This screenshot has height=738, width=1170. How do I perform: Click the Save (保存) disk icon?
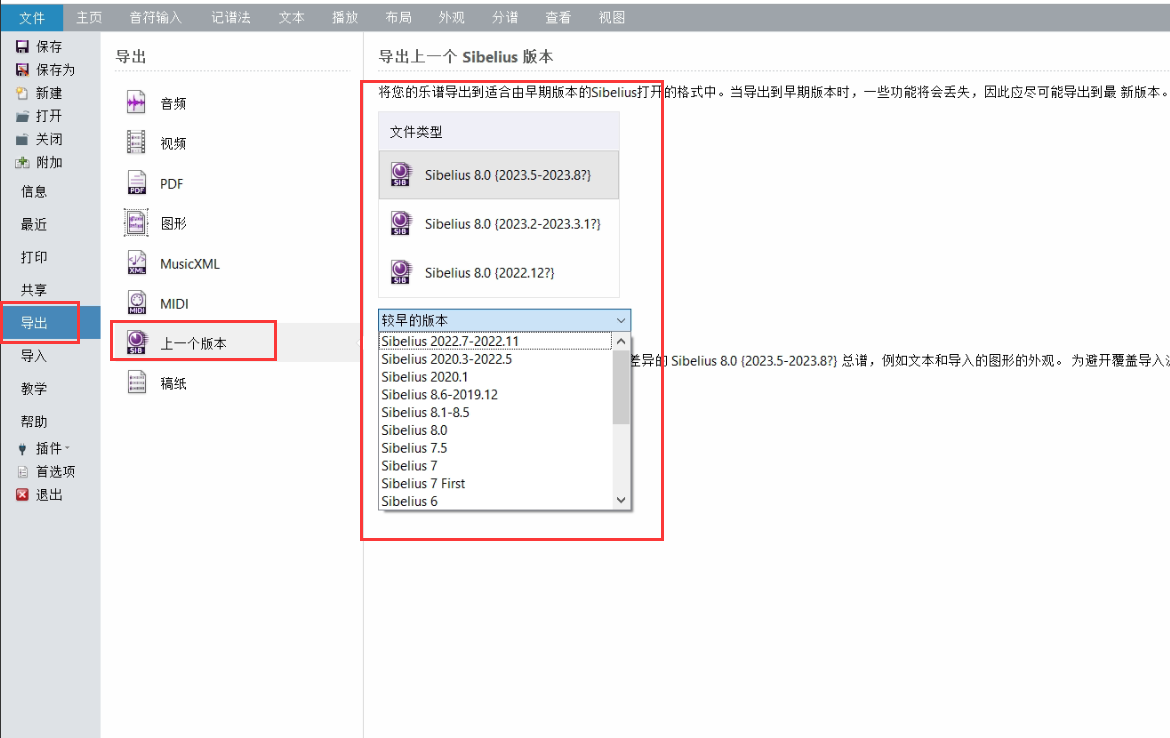click(x=22, y=47)
